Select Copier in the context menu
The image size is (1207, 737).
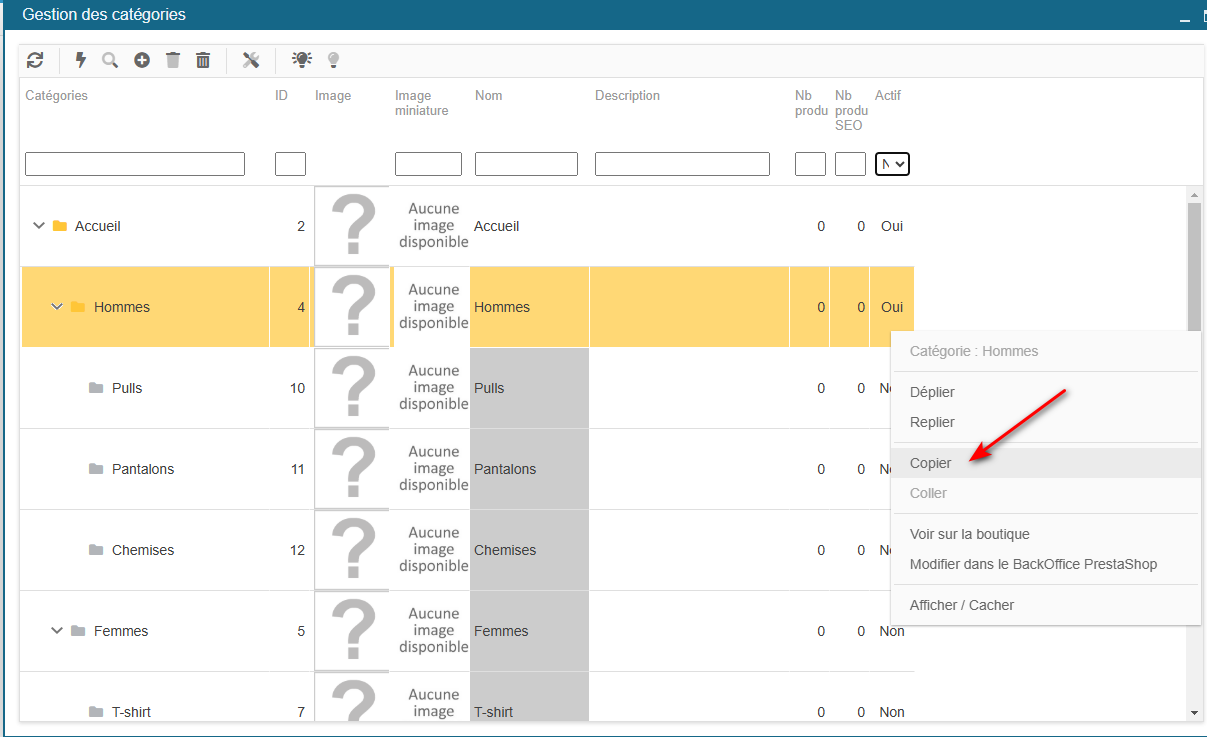tap(931, 463)
